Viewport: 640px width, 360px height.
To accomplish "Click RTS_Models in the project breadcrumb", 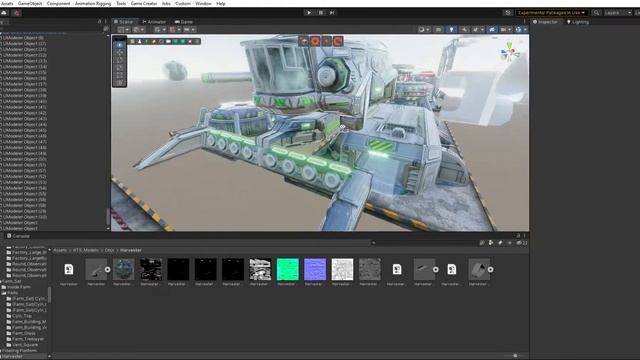I will point(86,250).
